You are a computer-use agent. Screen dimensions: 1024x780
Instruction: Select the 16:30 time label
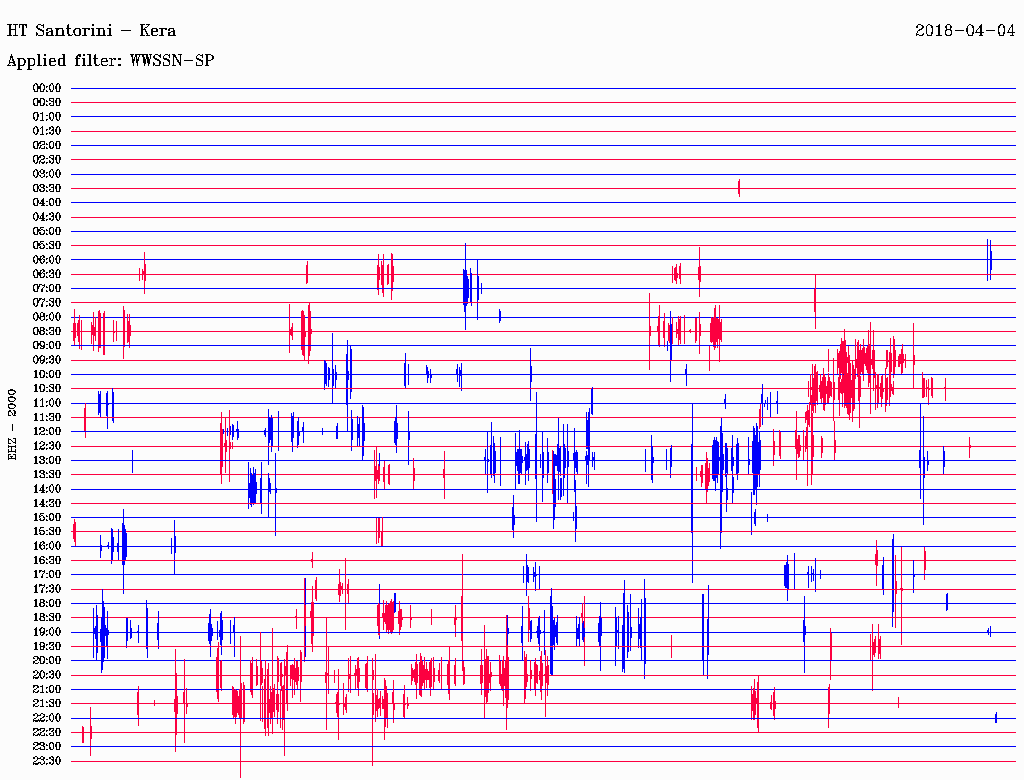pyautogui.click(x=47, y=561)
